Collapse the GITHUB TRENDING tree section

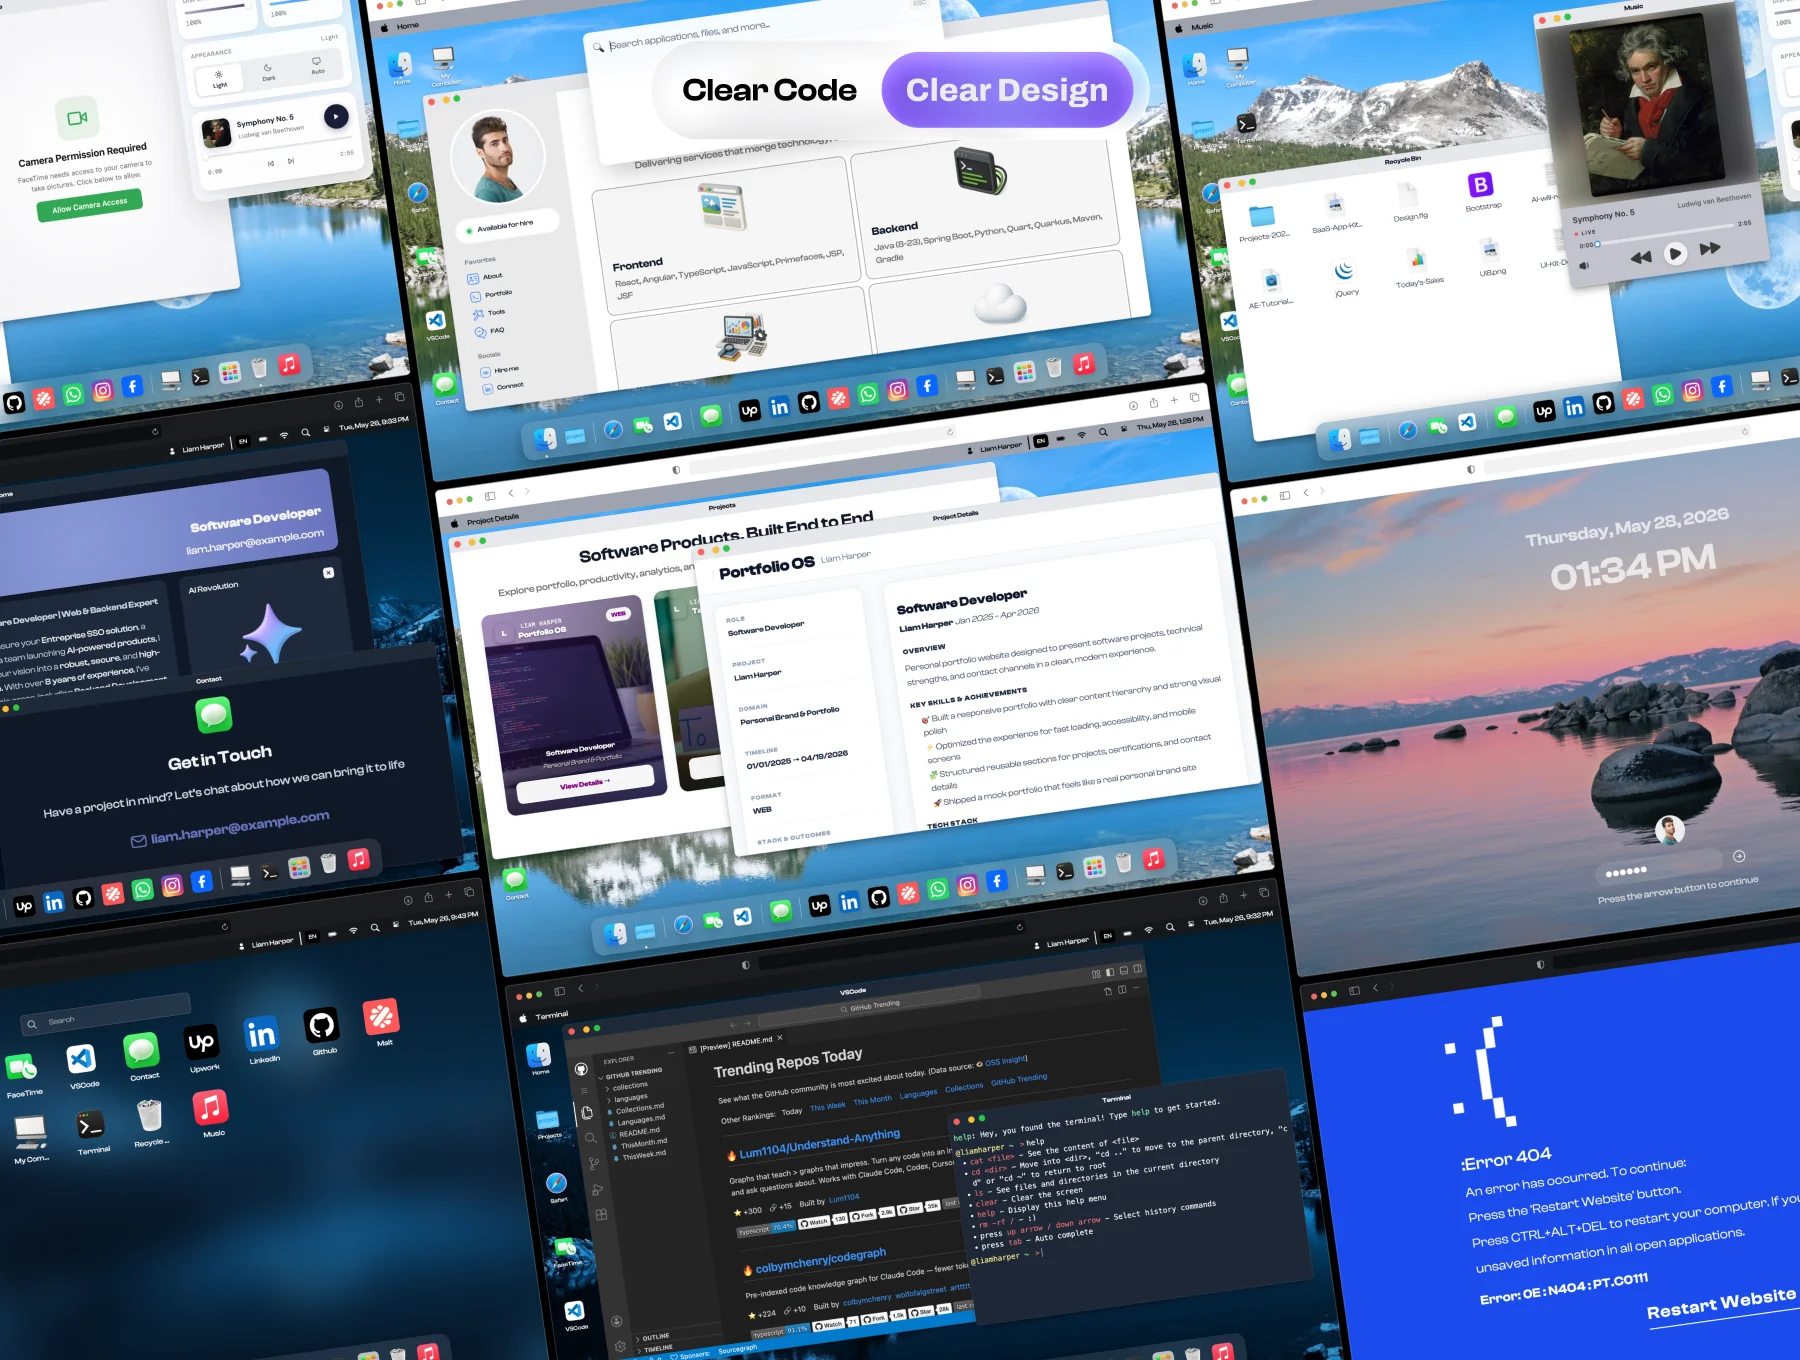pyautogui.click(x=632, y=1073)
